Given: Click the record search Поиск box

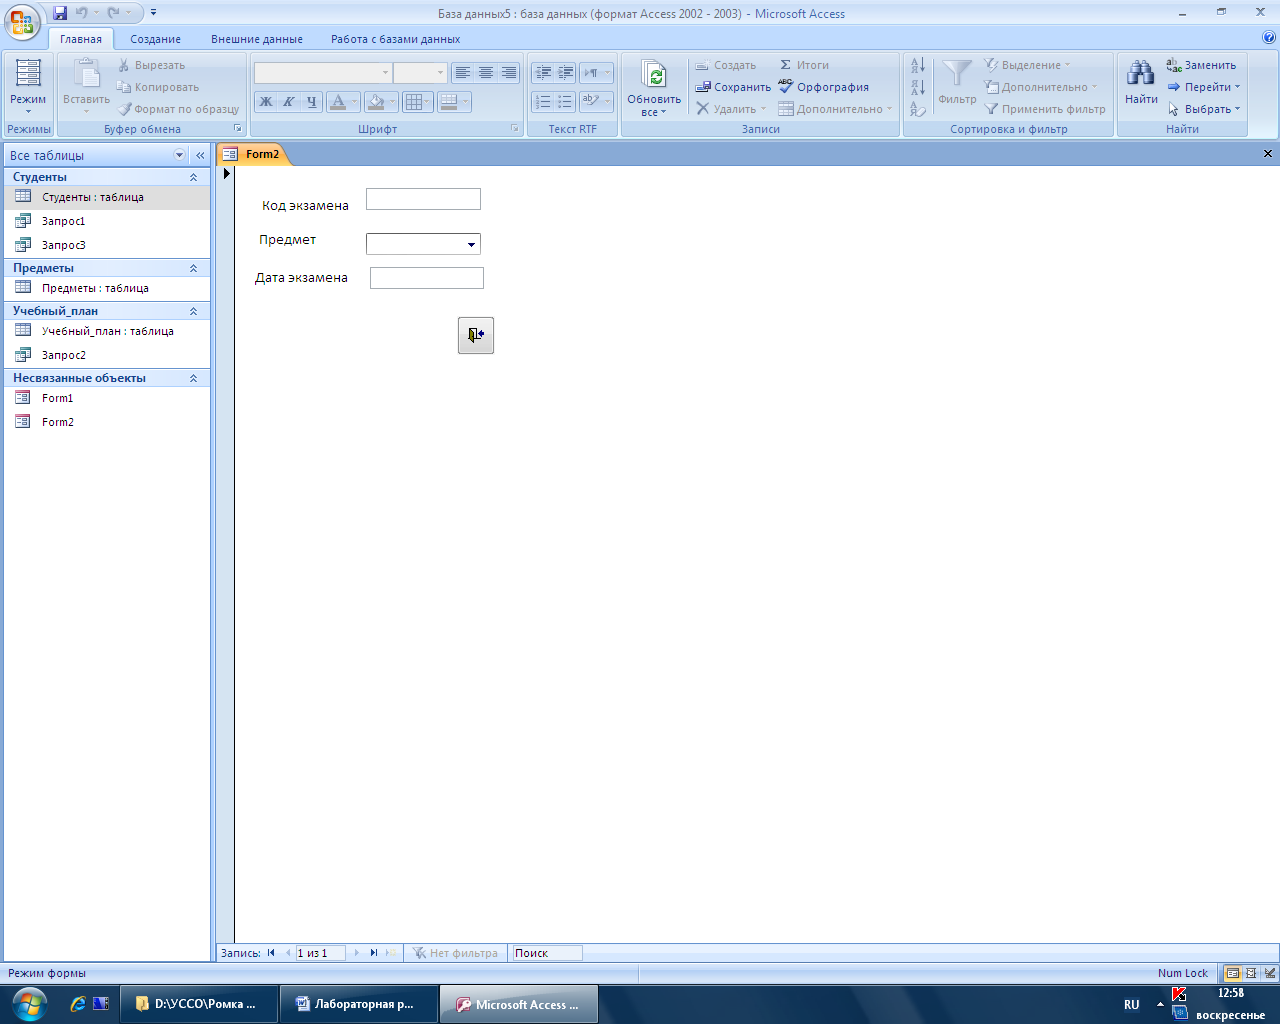Looking at the screenshot, I should (x=547, y=953).
